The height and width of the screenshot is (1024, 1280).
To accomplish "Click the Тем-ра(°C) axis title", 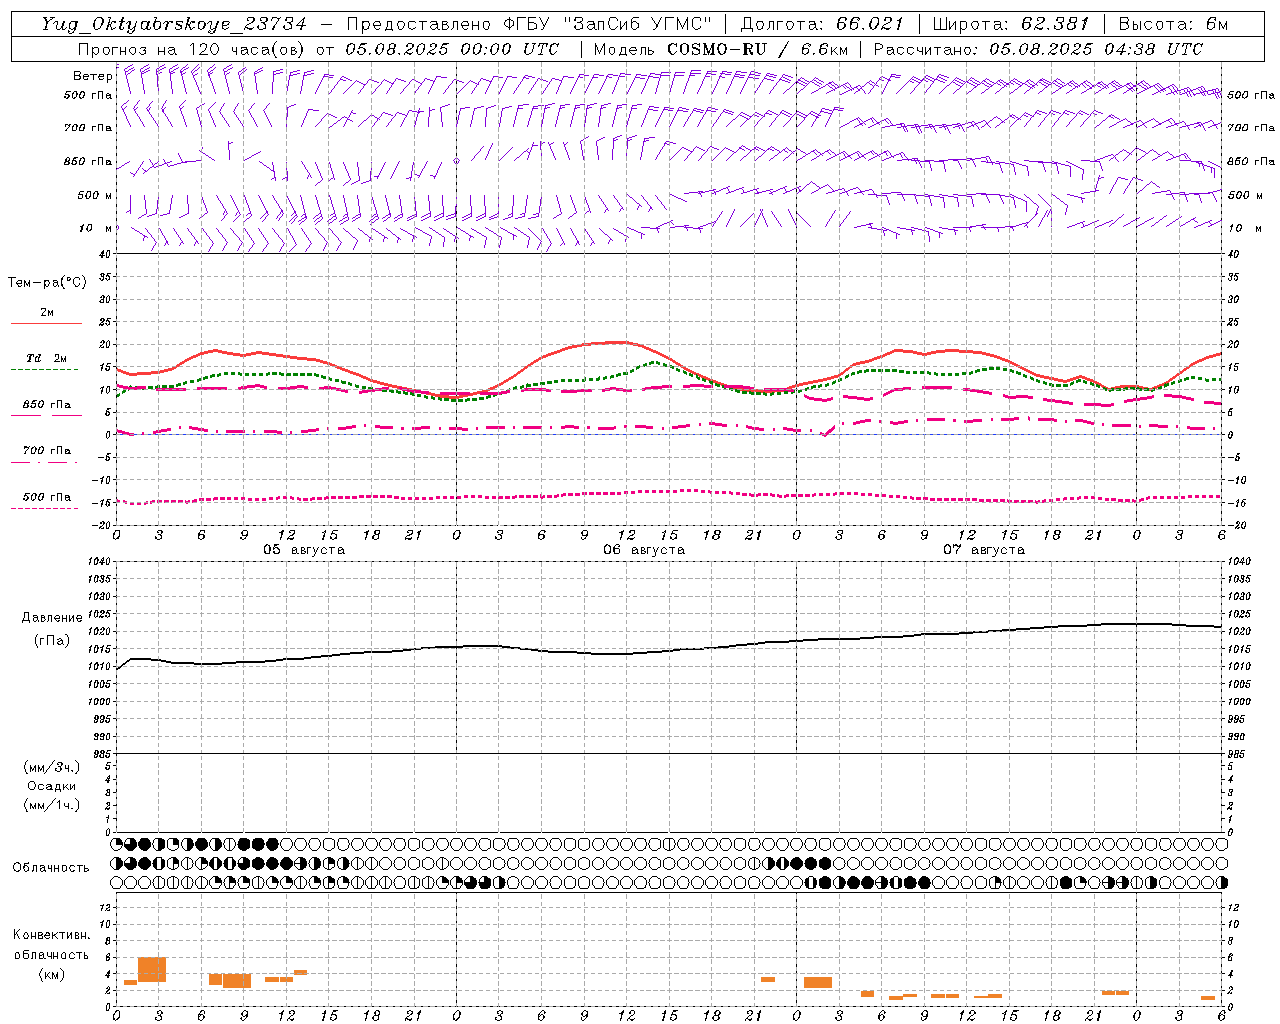I will [47, 283].
